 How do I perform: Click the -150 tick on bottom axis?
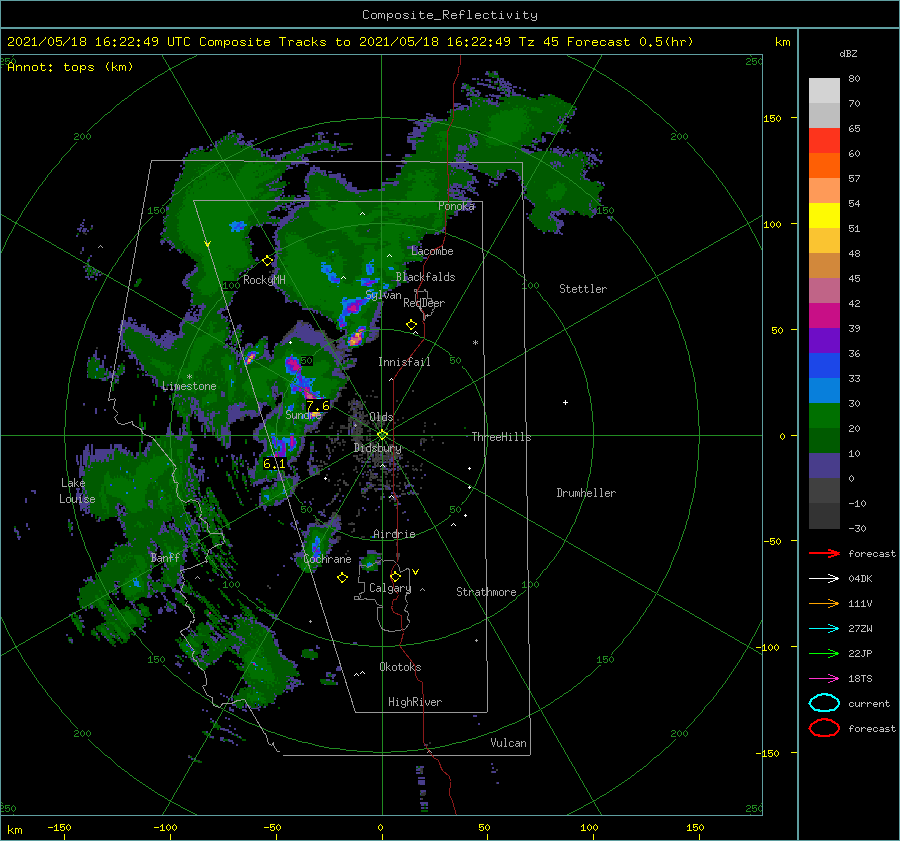coord(59,827)
